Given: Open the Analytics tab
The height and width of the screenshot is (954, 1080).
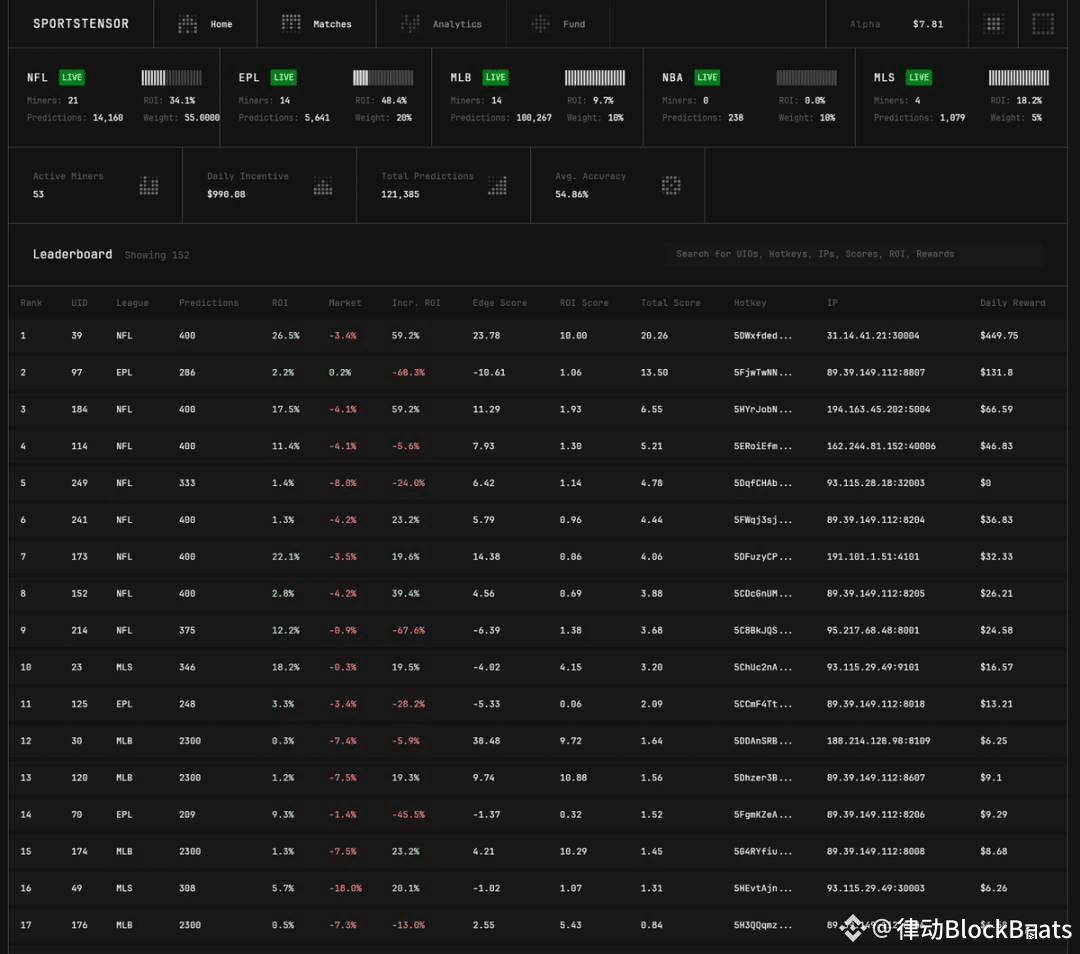Looking at the screenshot, I should pos(441,24).
